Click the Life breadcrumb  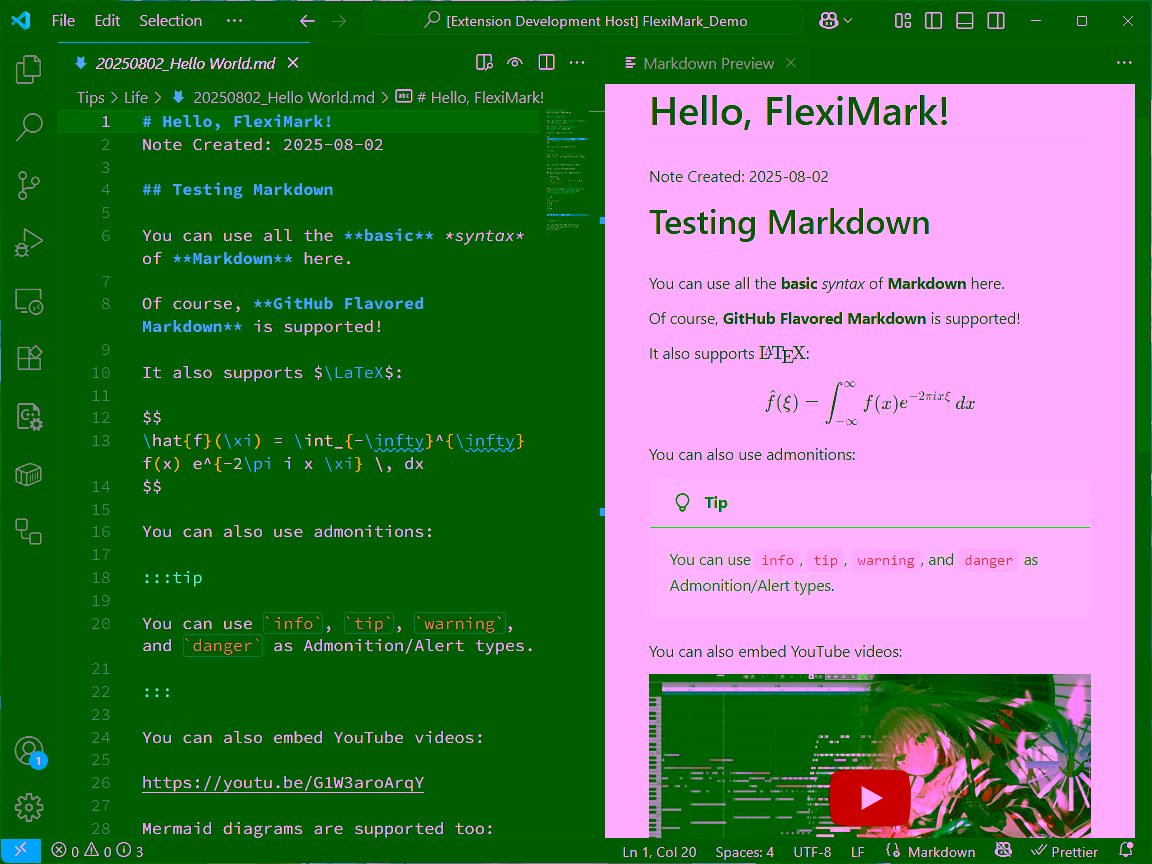tap(136, 98)
